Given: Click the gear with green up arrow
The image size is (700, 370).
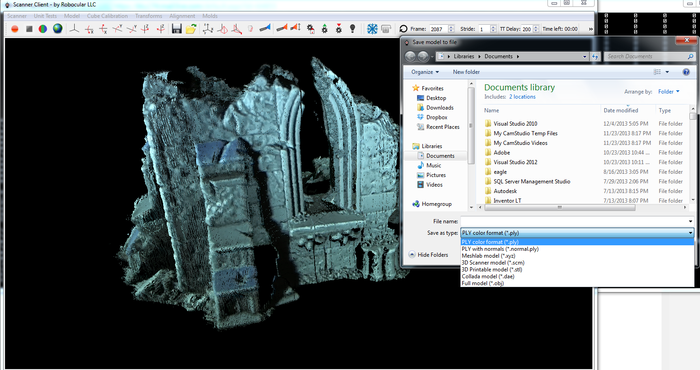Looking at the screenshot, I should (x=325, y=29).
